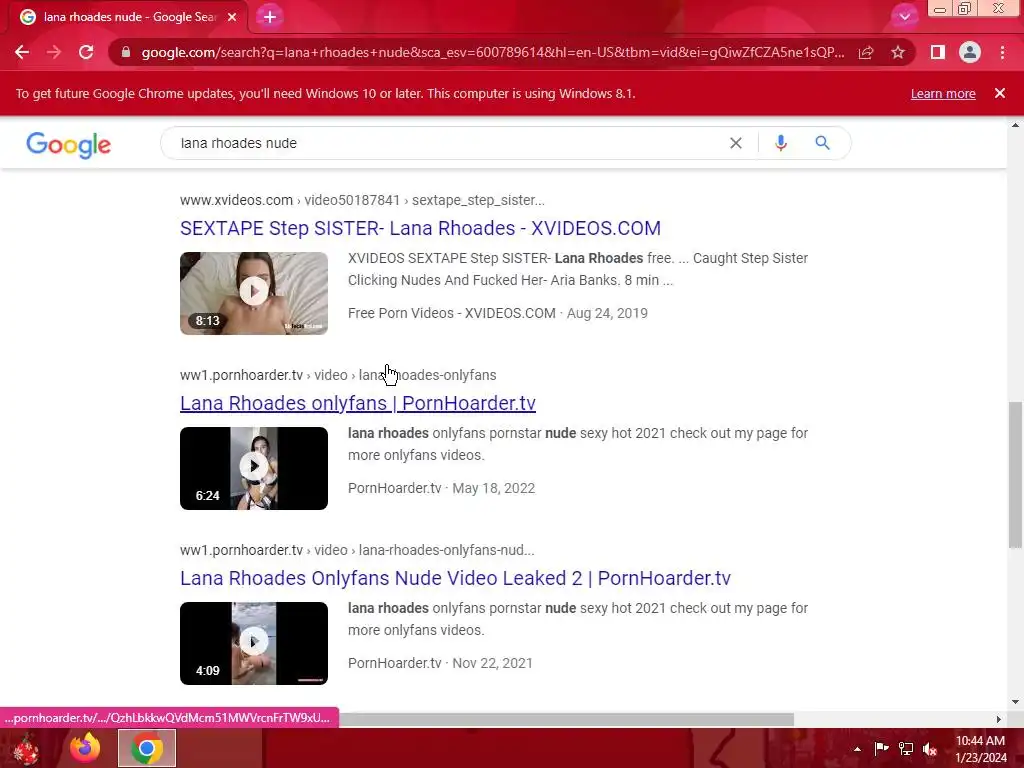
Task: Share this page using the share icon
Action: pos(866,52)
